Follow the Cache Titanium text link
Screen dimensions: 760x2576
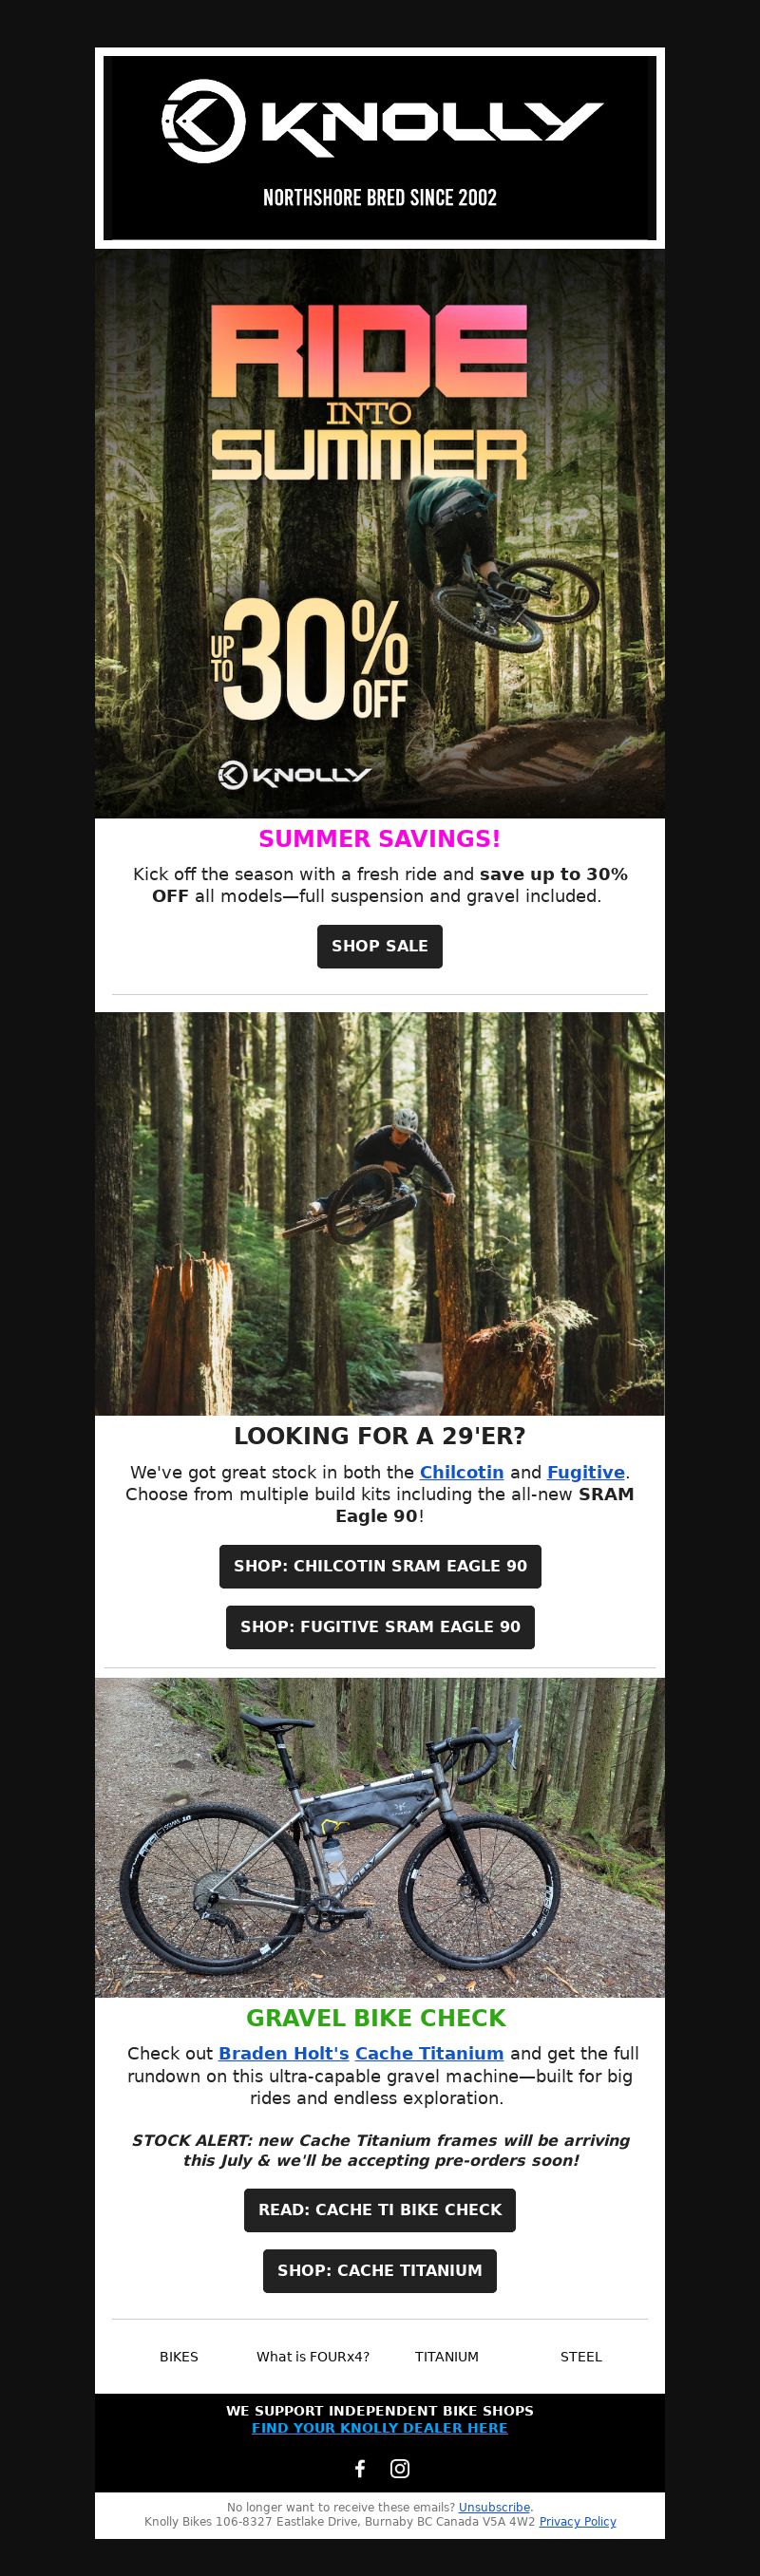429,2053
